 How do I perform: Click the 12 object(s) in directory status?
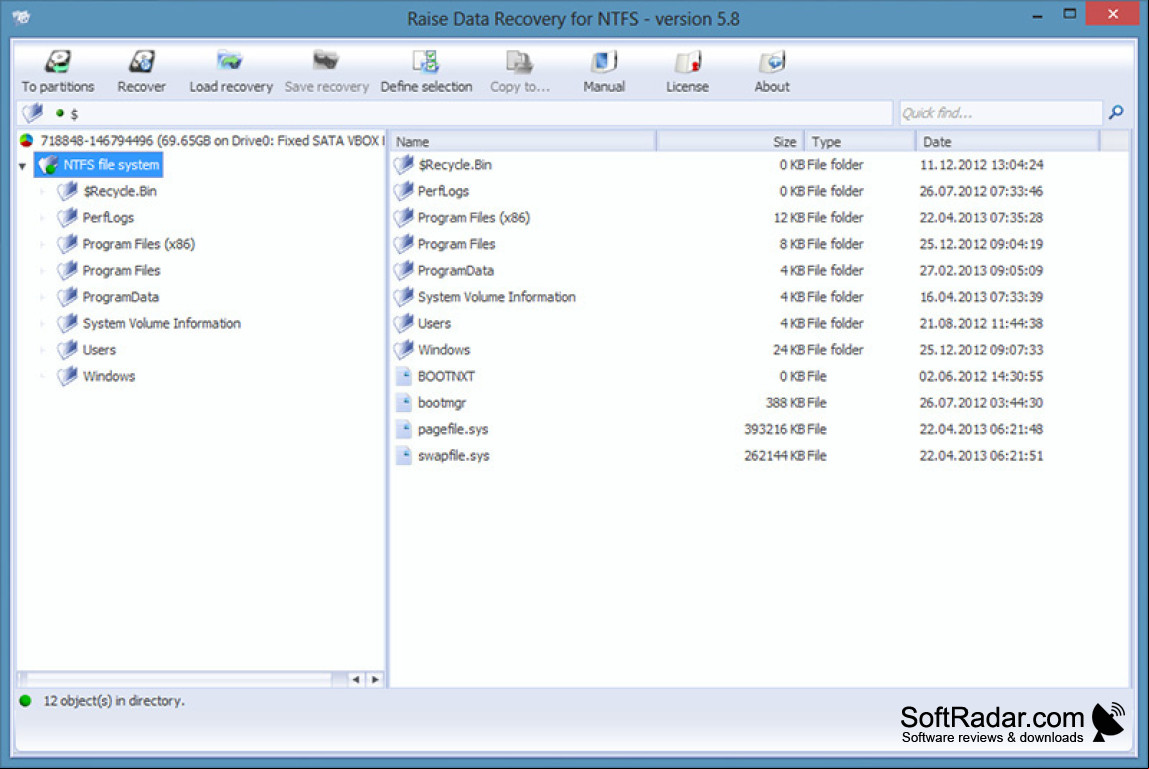pos(114,701)
